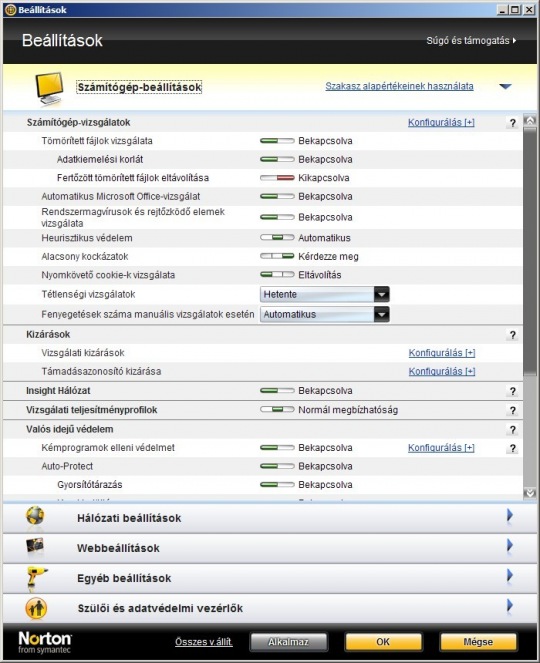Click the Webbeállítások cards icon

35,546
